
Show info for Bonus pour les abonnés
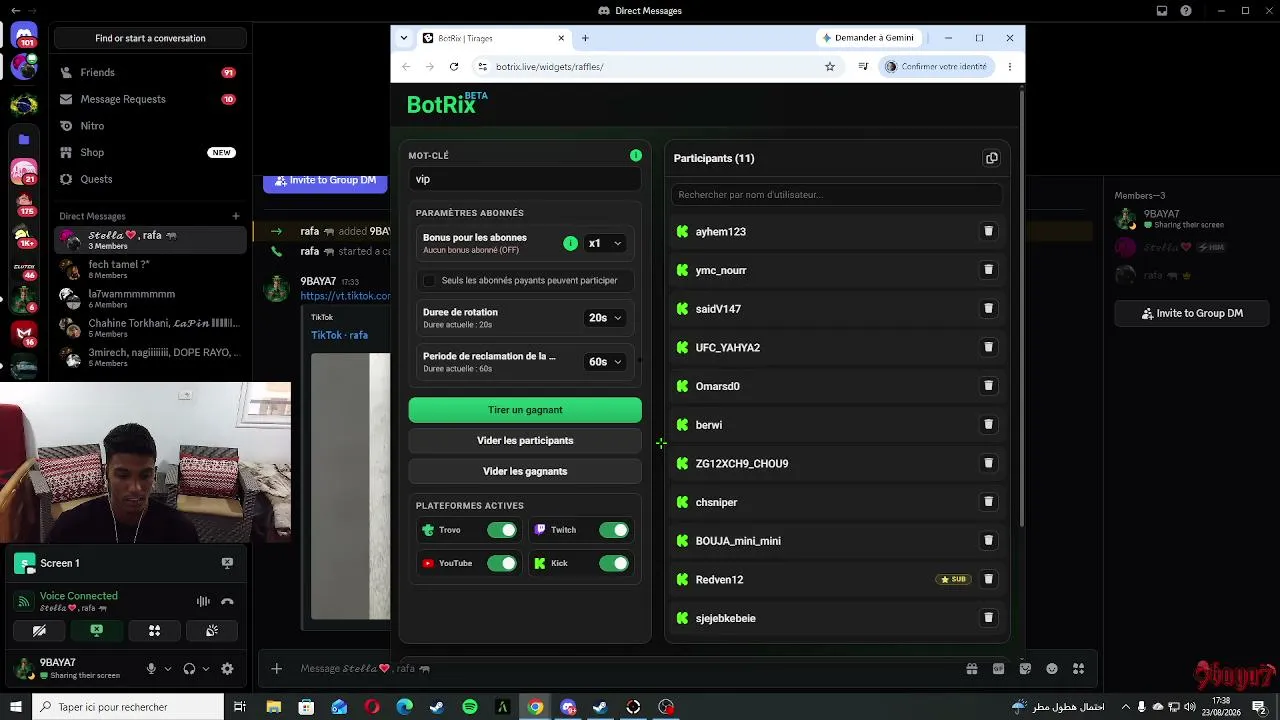(570, 243)
